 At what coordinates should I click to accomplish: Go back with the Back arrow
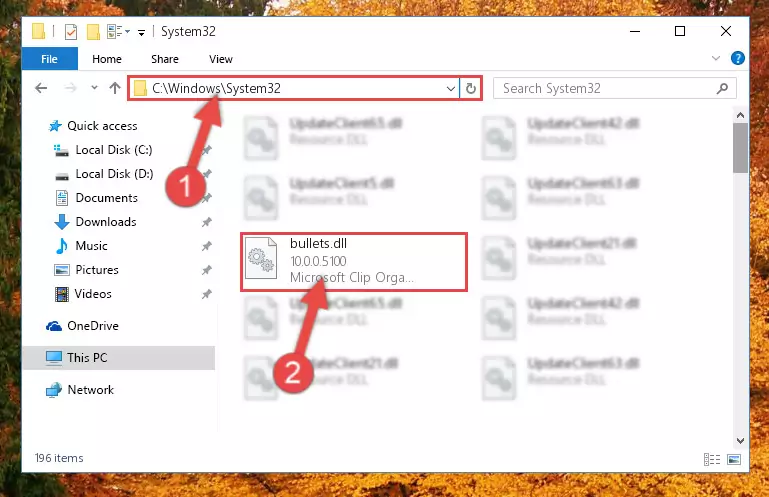(x=41, y=88)
